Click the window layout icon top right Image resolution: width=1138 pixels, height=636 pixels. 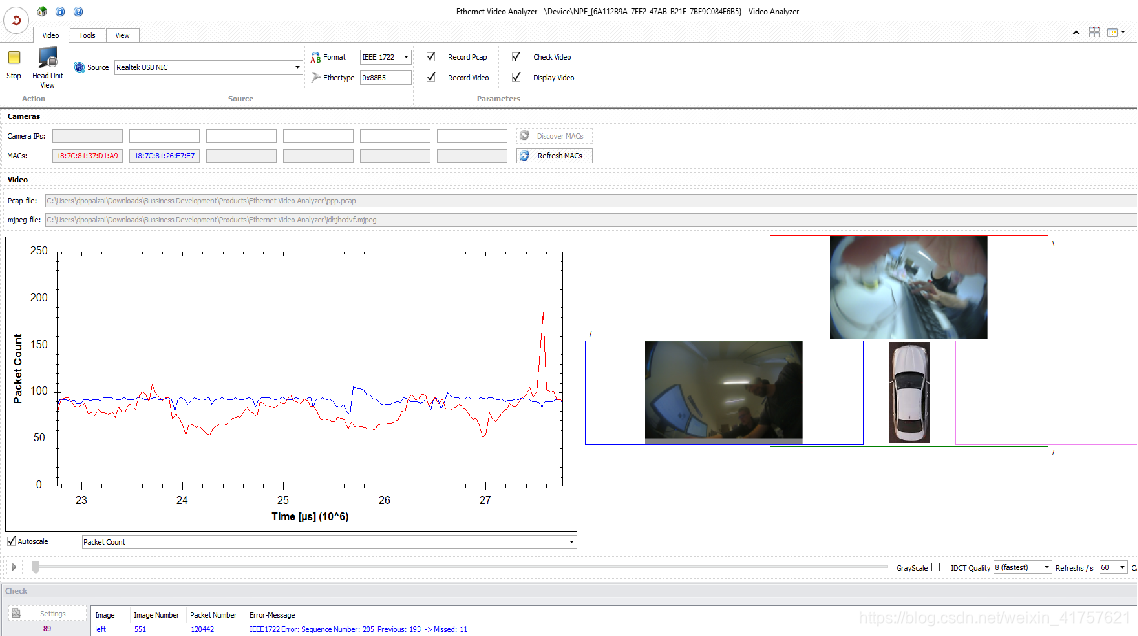point(1094,33)
